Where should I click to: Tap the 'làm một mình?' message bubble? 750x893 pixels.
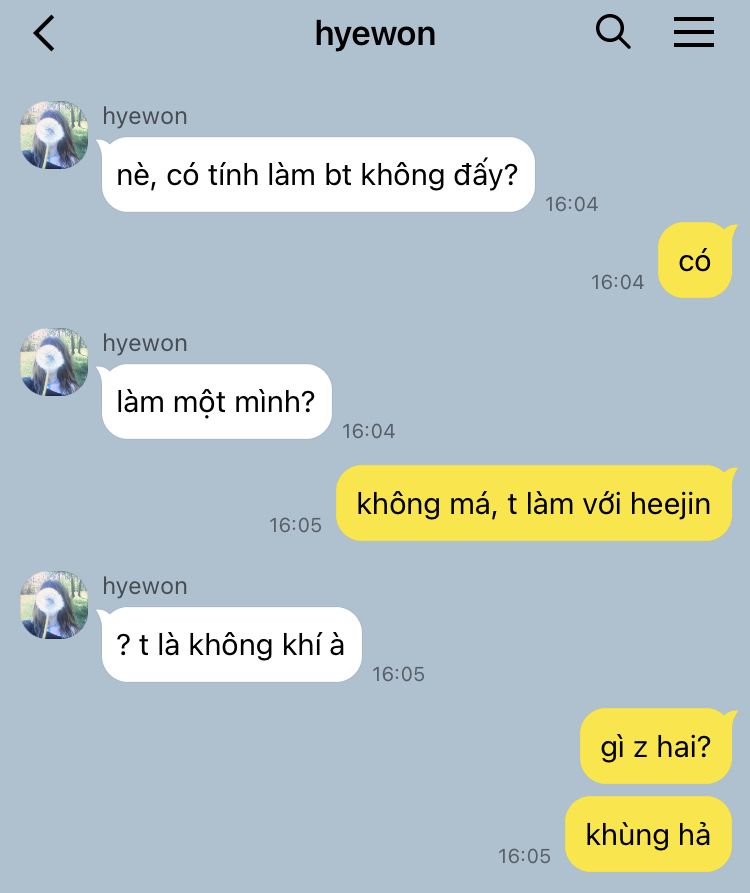216,402
